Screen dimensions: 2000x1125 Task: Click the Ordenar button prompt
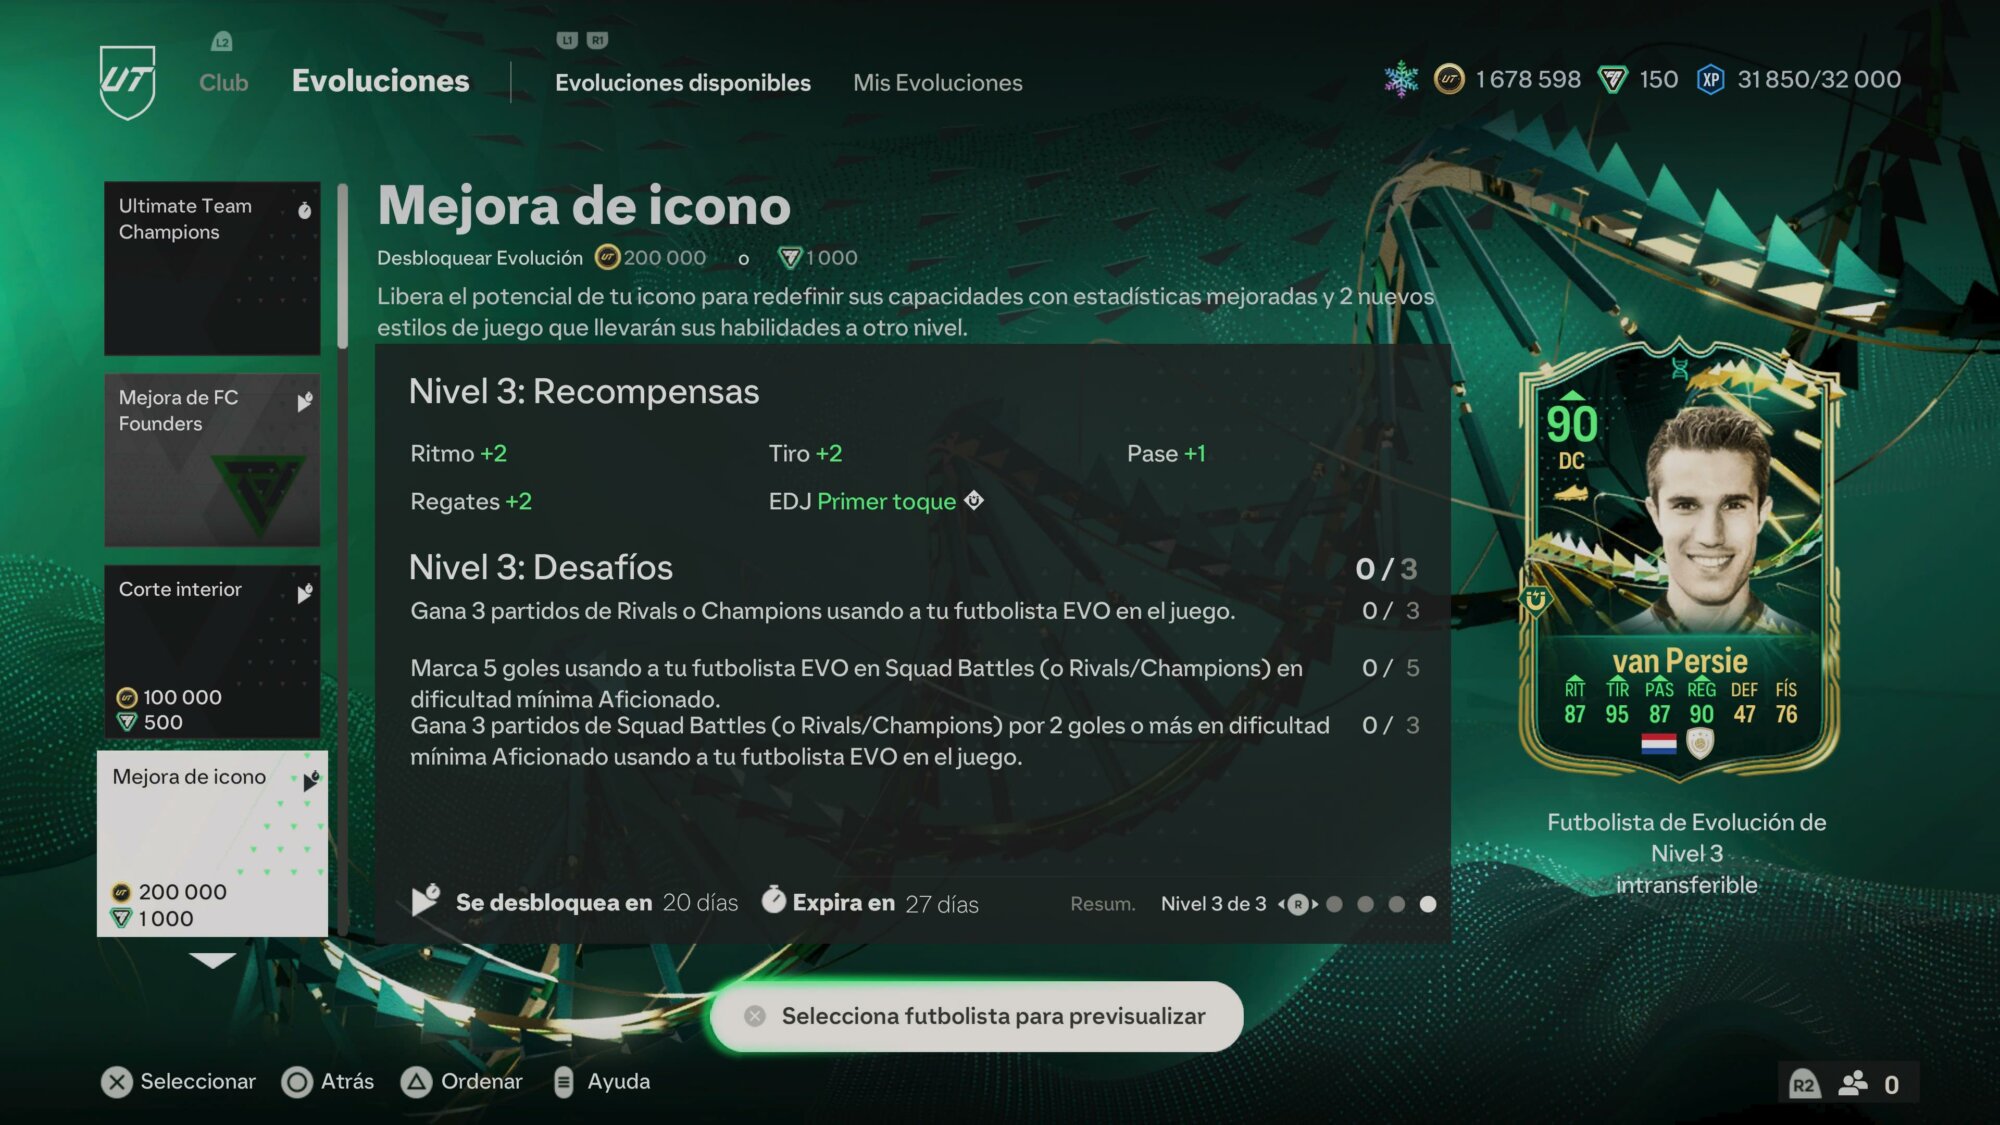(462, 1082)
